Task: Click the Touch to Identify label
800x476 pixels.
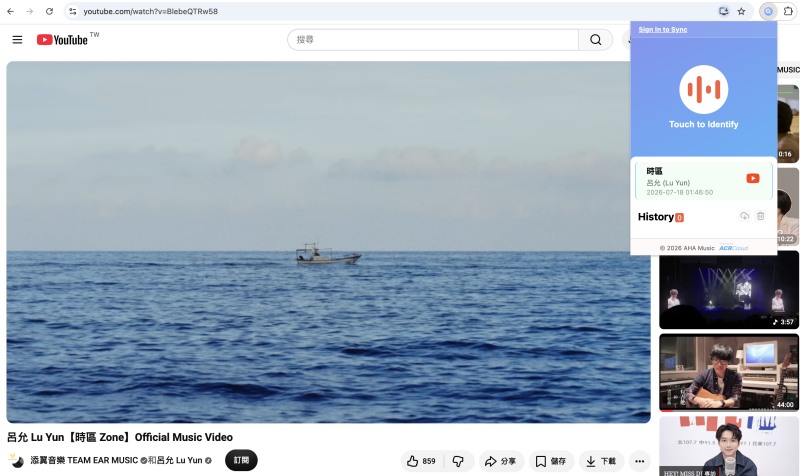Action: 704,124
